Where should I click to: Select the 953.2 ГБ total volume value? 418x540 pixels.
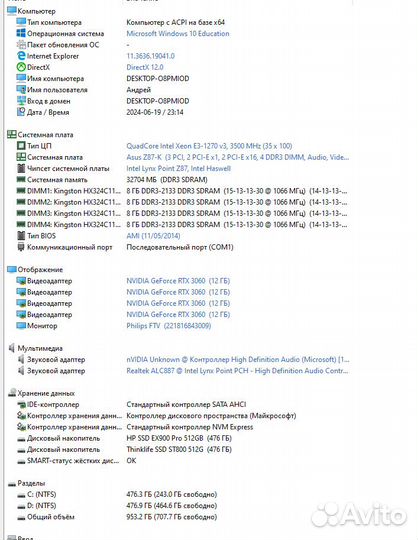(x=171, y=517)
